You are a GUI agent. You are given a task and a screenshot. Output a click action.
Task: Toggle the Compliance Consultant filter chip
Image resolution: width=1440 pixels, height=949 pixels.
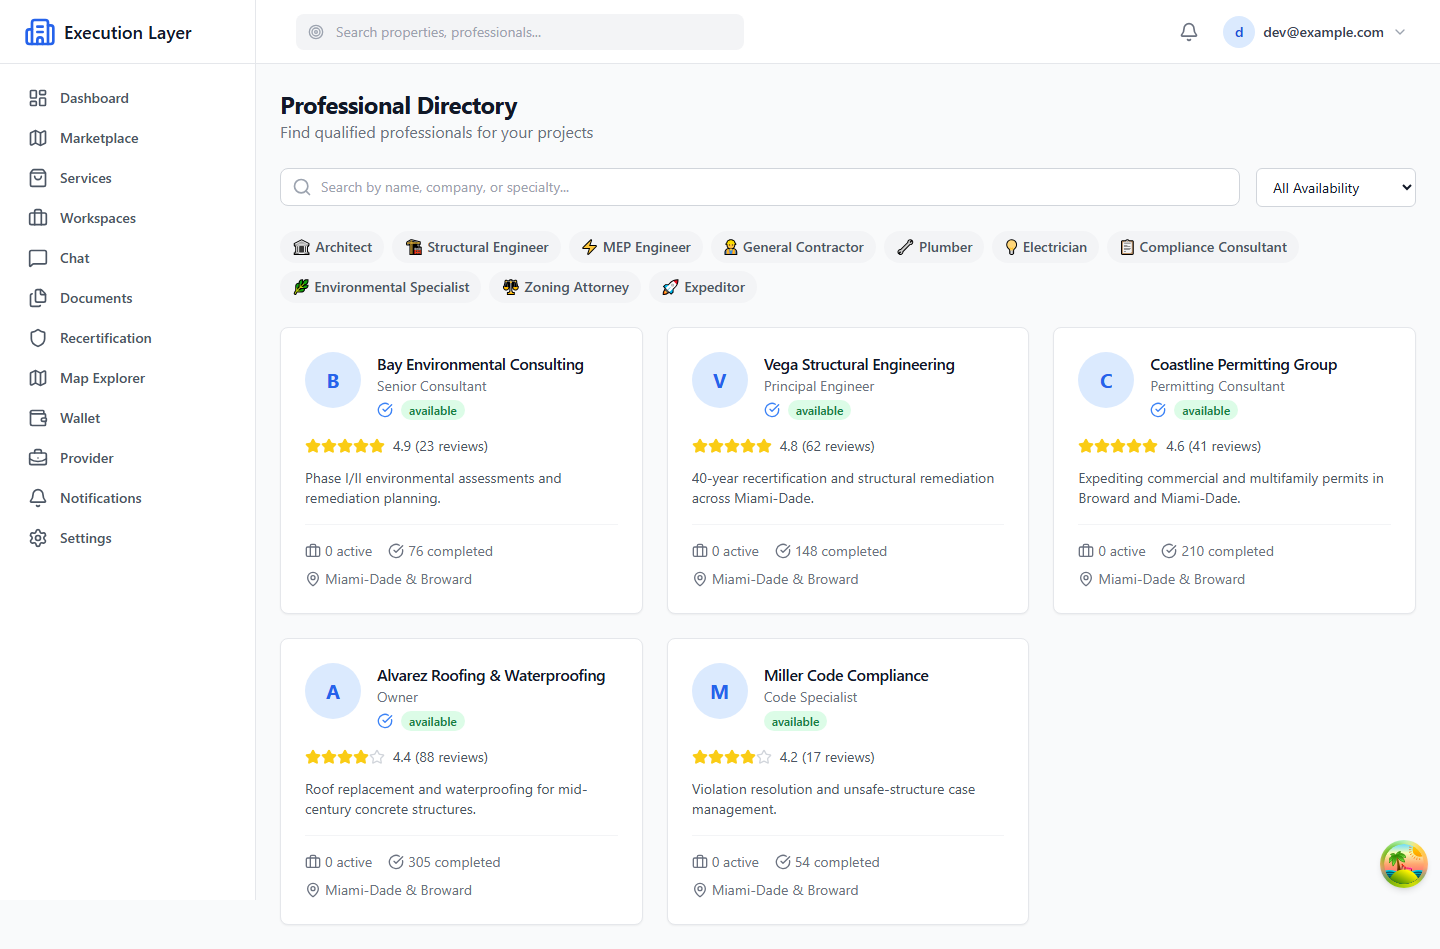click(x=1203, y=247)
